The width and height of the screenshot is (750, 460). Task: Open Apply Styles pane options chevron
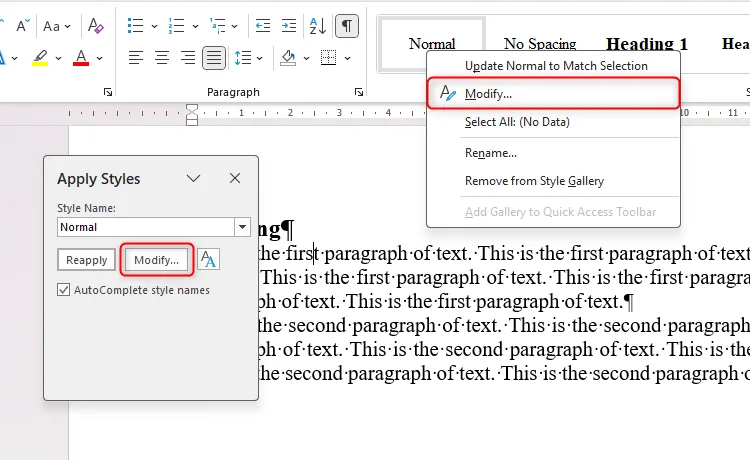coord(193,178)
